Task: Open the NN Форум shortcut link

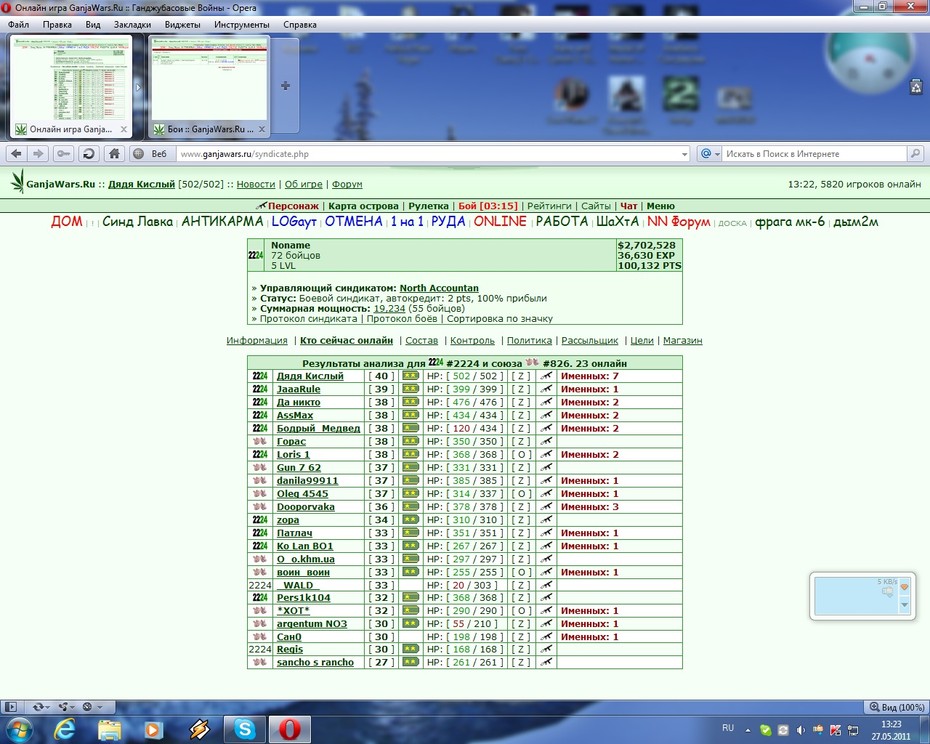Action: 679,221
